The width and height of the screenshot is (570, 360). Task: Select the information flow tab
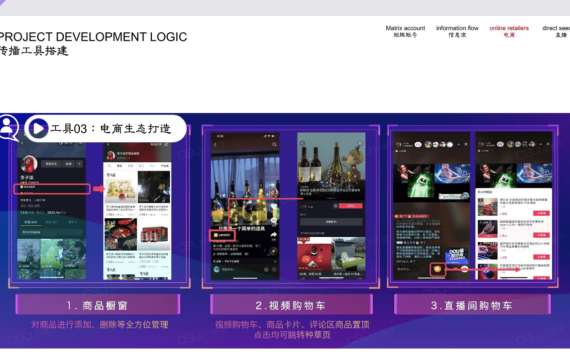coord(457,31)
